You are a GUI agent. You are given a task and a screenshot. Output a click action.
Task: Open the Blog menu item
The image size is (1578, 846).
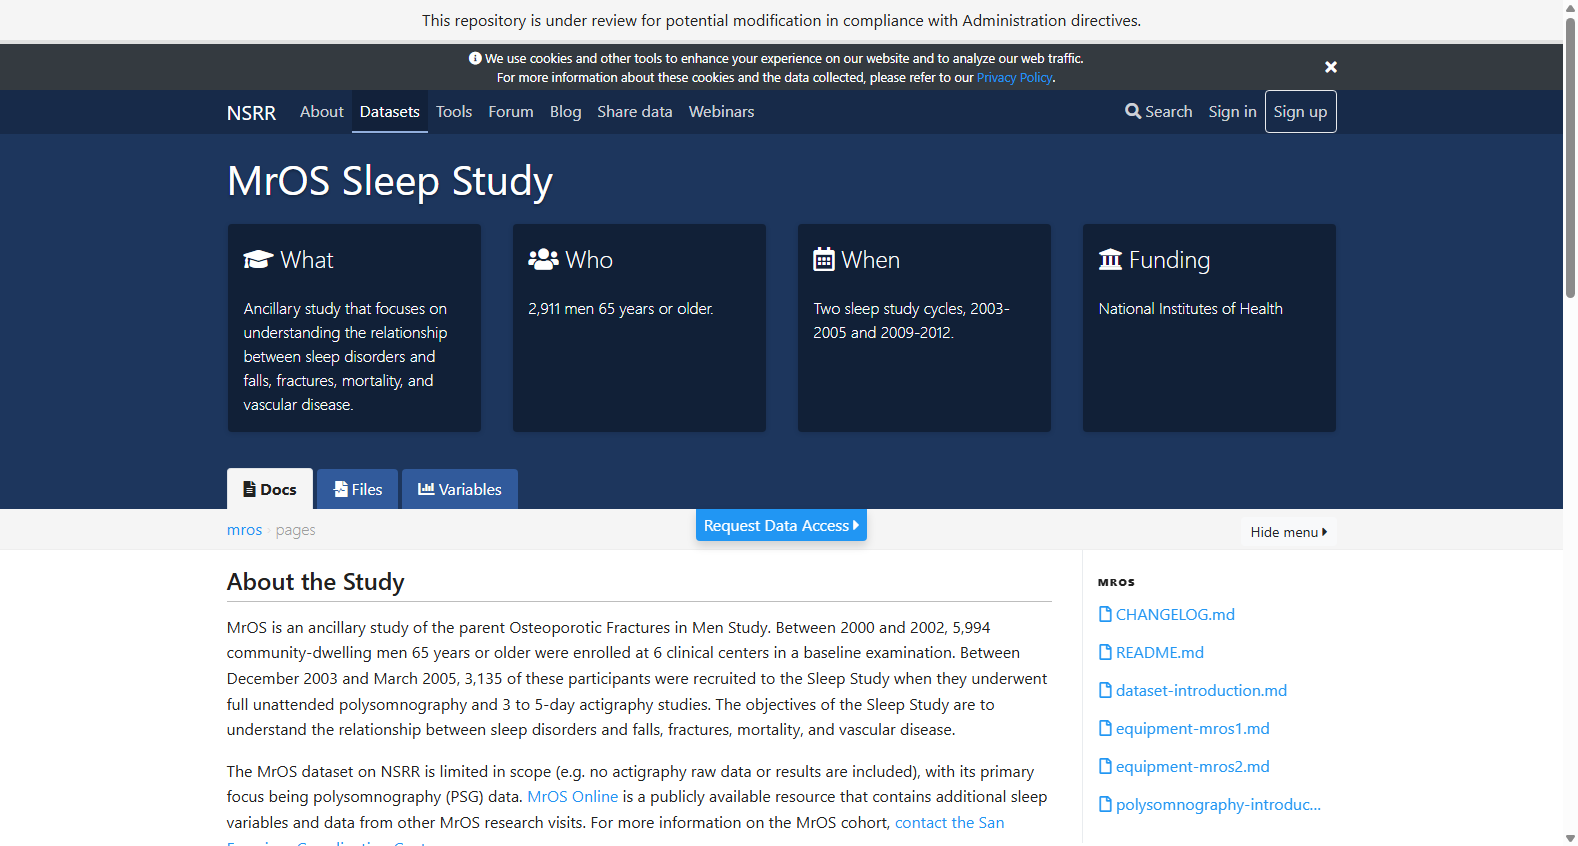pos(565,112)
